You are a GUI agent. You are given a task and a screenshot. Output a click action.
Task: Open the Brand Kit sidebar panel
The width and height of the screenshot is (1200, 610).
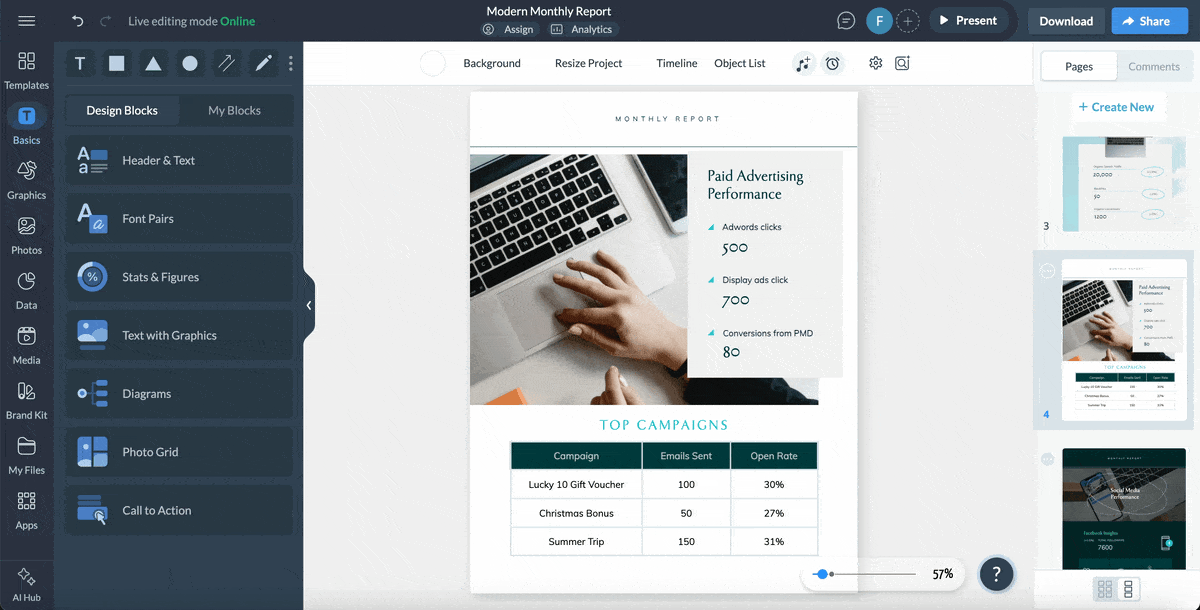(x=27, y=398)
